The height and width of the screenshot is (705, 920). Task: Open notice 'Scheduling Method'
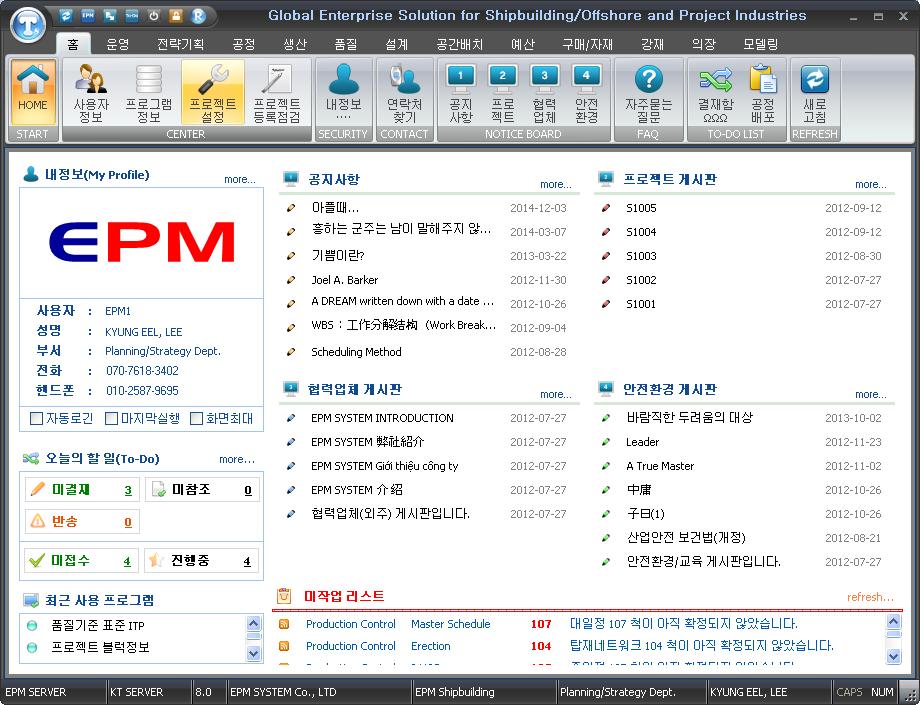[356, 352]
